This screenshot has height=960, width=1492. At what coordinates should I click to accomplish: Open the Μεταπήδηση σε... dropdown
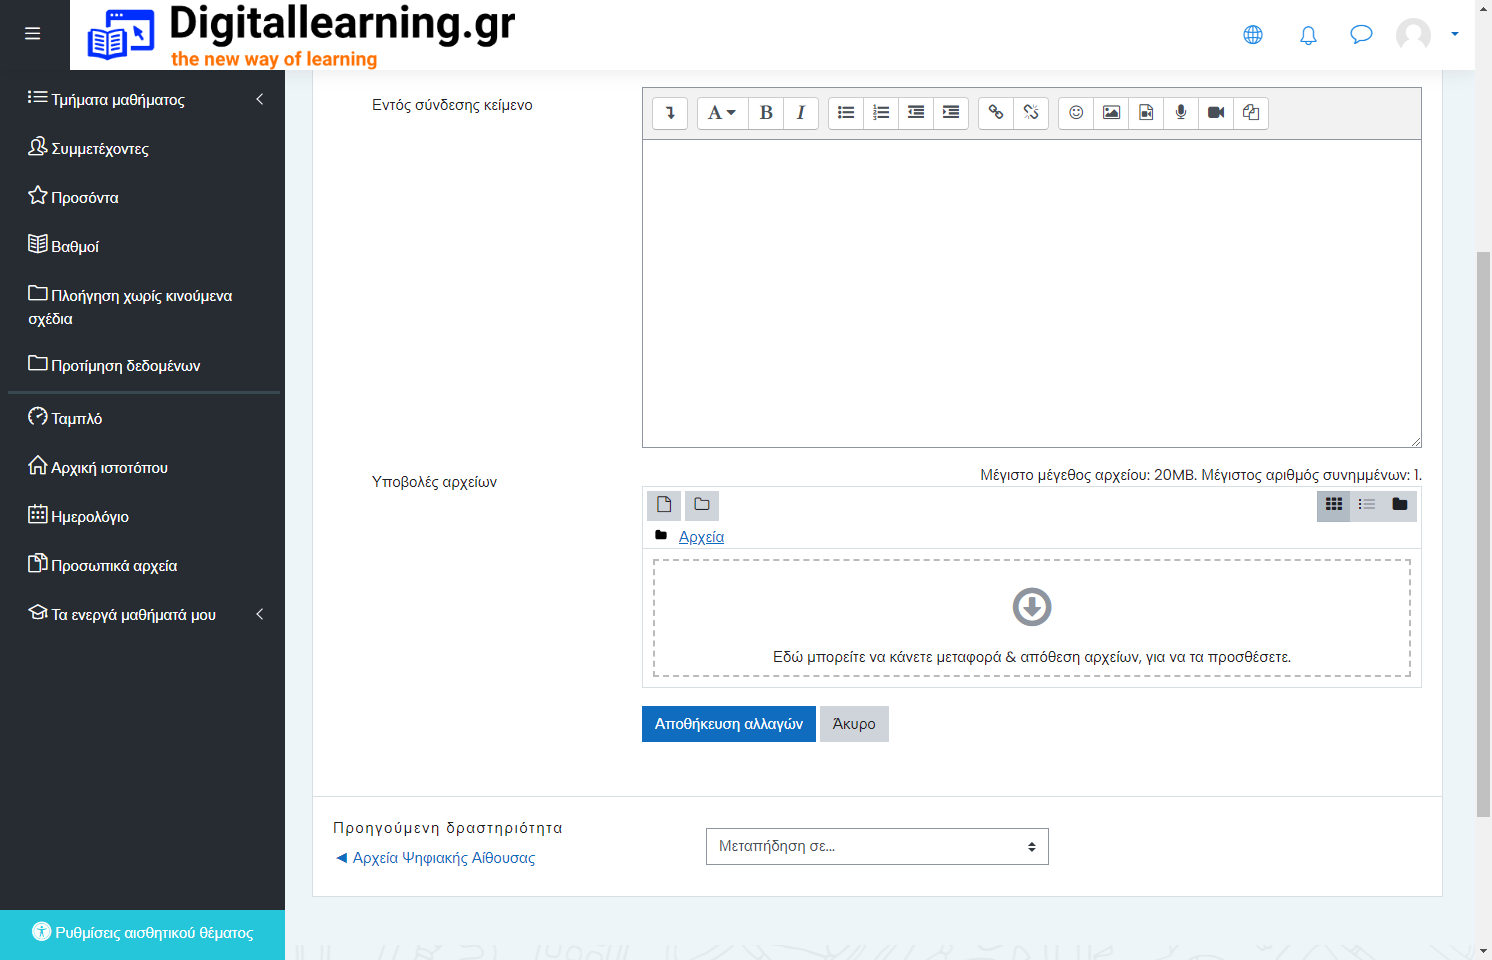(877, 846)
